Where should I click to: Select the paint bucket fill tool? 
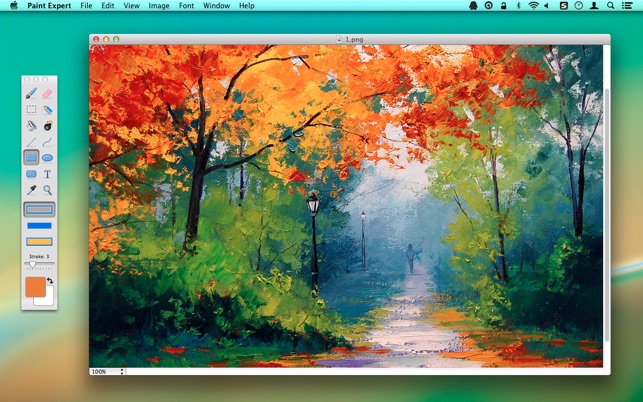[x=48, y=110]
